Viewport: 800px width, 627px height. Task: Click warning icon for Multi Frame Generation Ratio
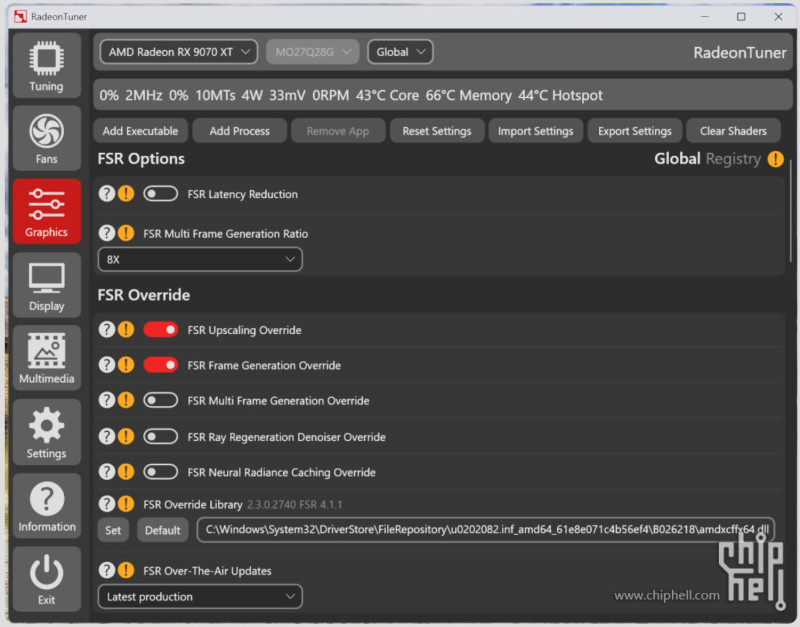coord(126,233)
